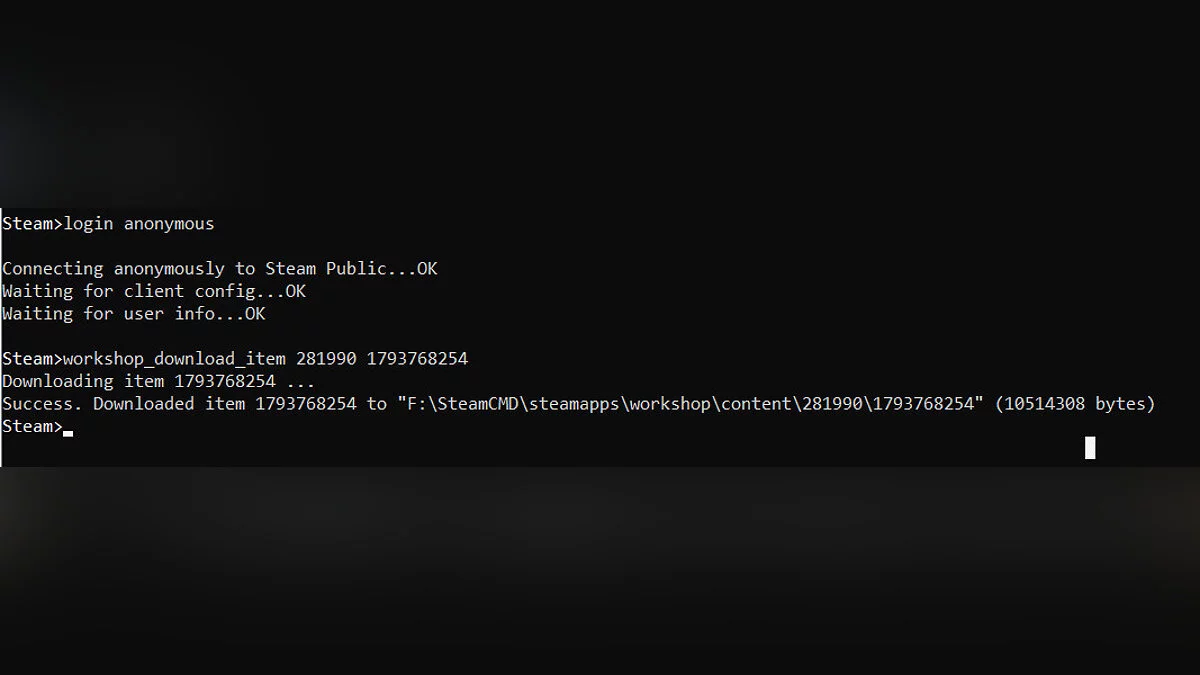Image resolution: width=1200 pixels, height=675 pixels.
Task: Click "OK" after Steam Public connection
Action: (x=427, y=269)
